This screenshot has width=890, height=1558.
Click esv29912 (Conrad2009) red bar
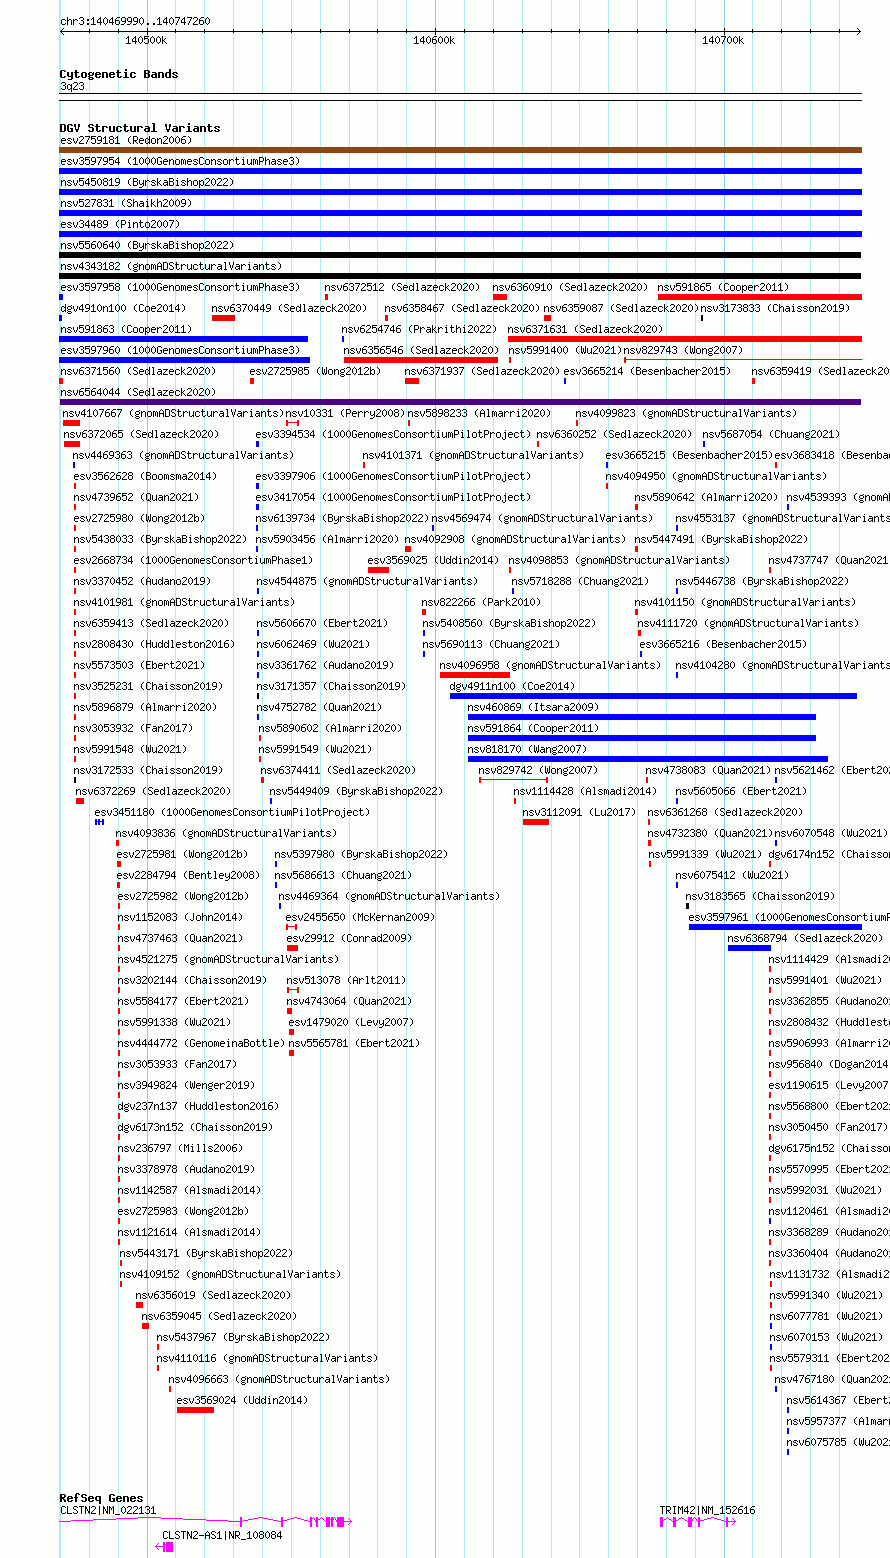click(293, 948)
